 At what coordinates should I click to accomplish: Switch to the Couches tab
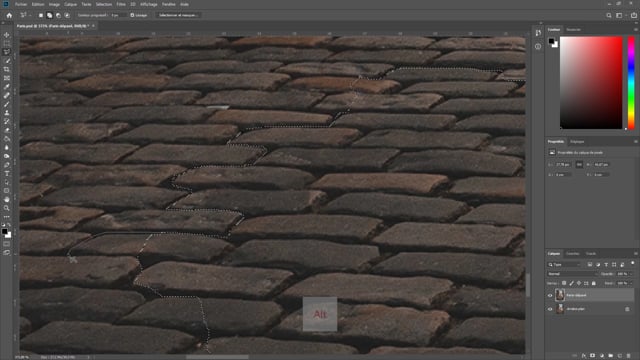pos(573,253)
